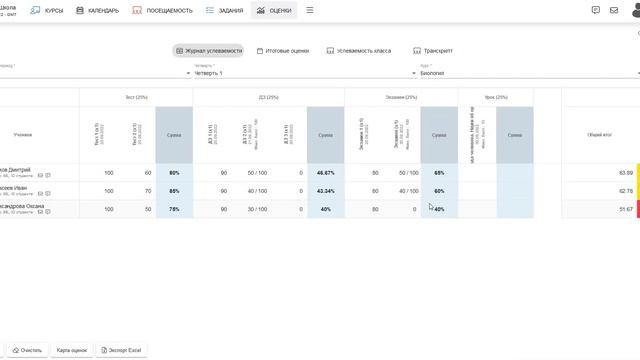
Task: Select the 65% Экзамен sum cell
Action: [x=439, y=173]
